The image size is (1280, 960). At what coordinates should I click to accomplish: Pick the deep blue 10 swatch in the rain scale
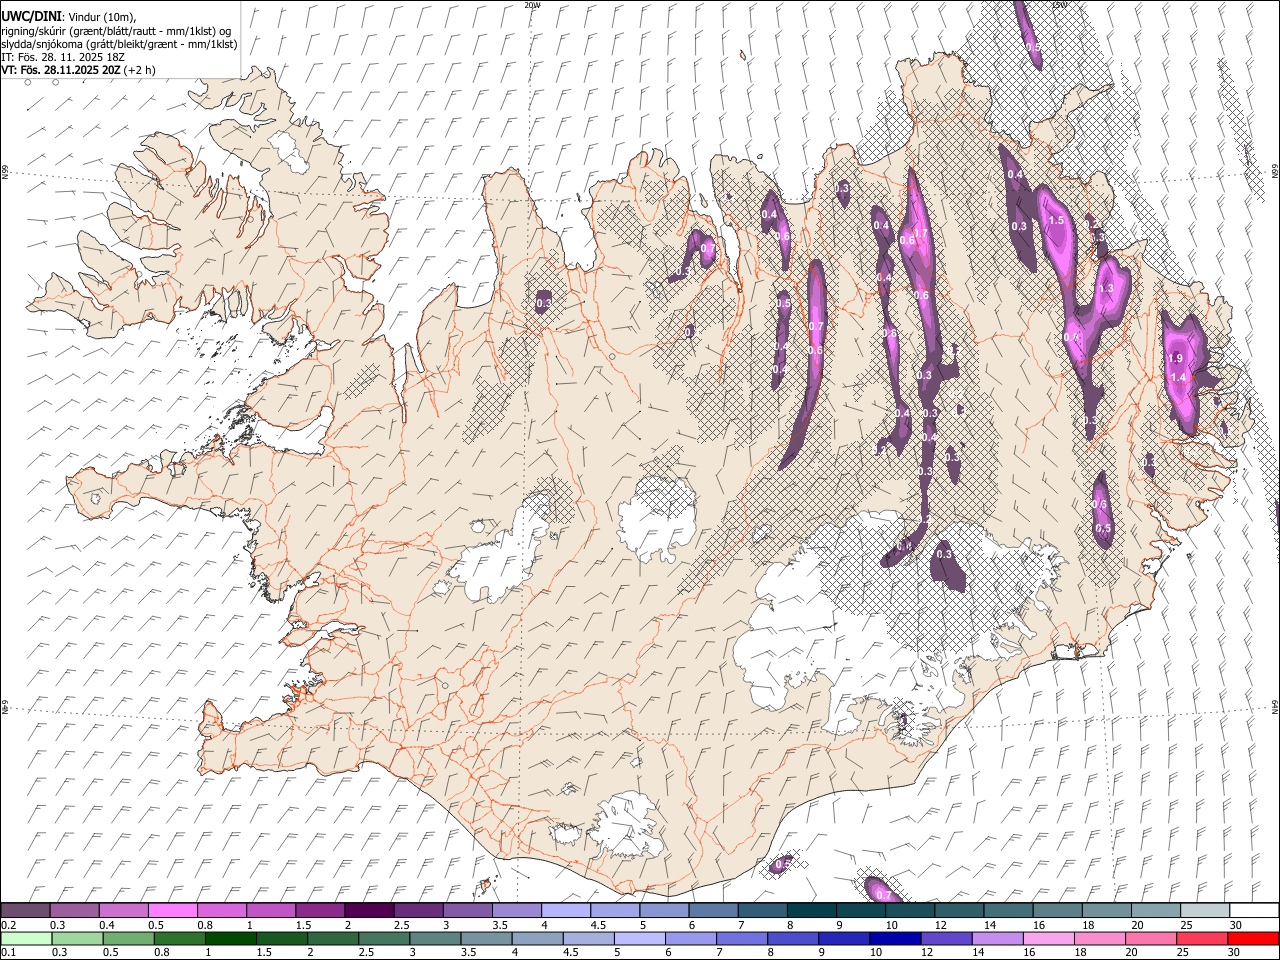pyautogui.click(x=895, y=938)
